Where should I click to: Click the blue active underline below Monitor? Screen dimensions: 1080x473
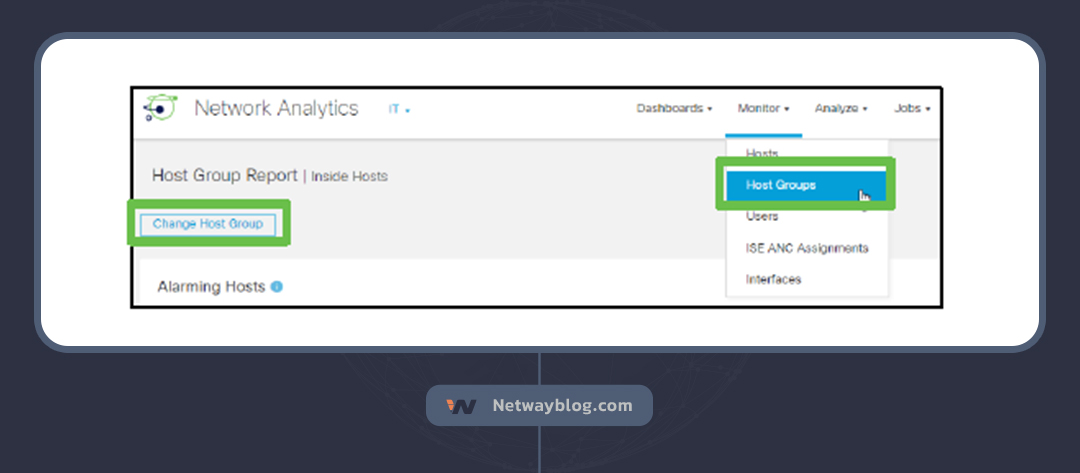pyautogui.click(x=764, y=134)
